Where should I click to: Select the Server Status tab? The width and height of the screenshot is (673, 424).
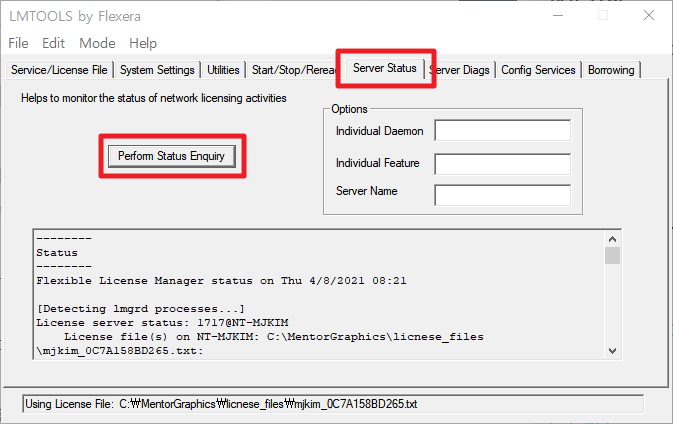click(385, 69)
